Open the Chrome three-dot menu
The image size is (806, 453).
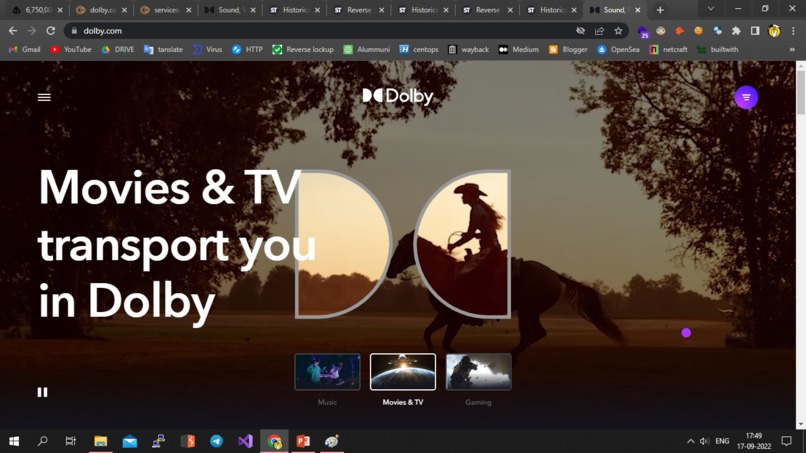pos(793,31)
